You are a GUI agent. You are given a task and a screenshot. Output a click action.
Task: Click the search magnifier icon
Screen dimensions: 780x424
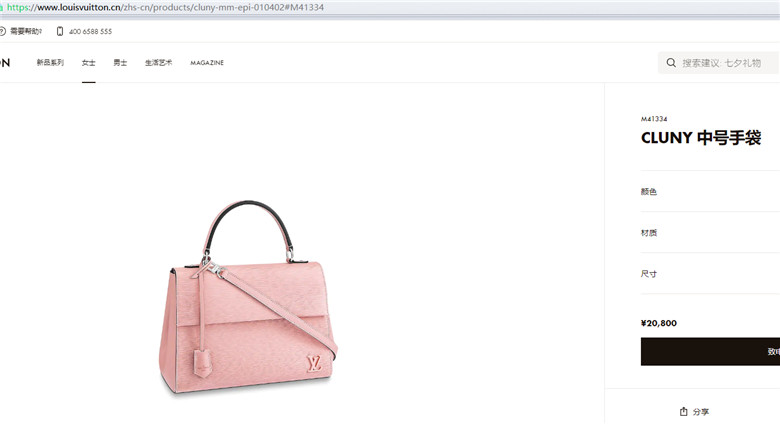pyautogui.click(x=671, y=63)
